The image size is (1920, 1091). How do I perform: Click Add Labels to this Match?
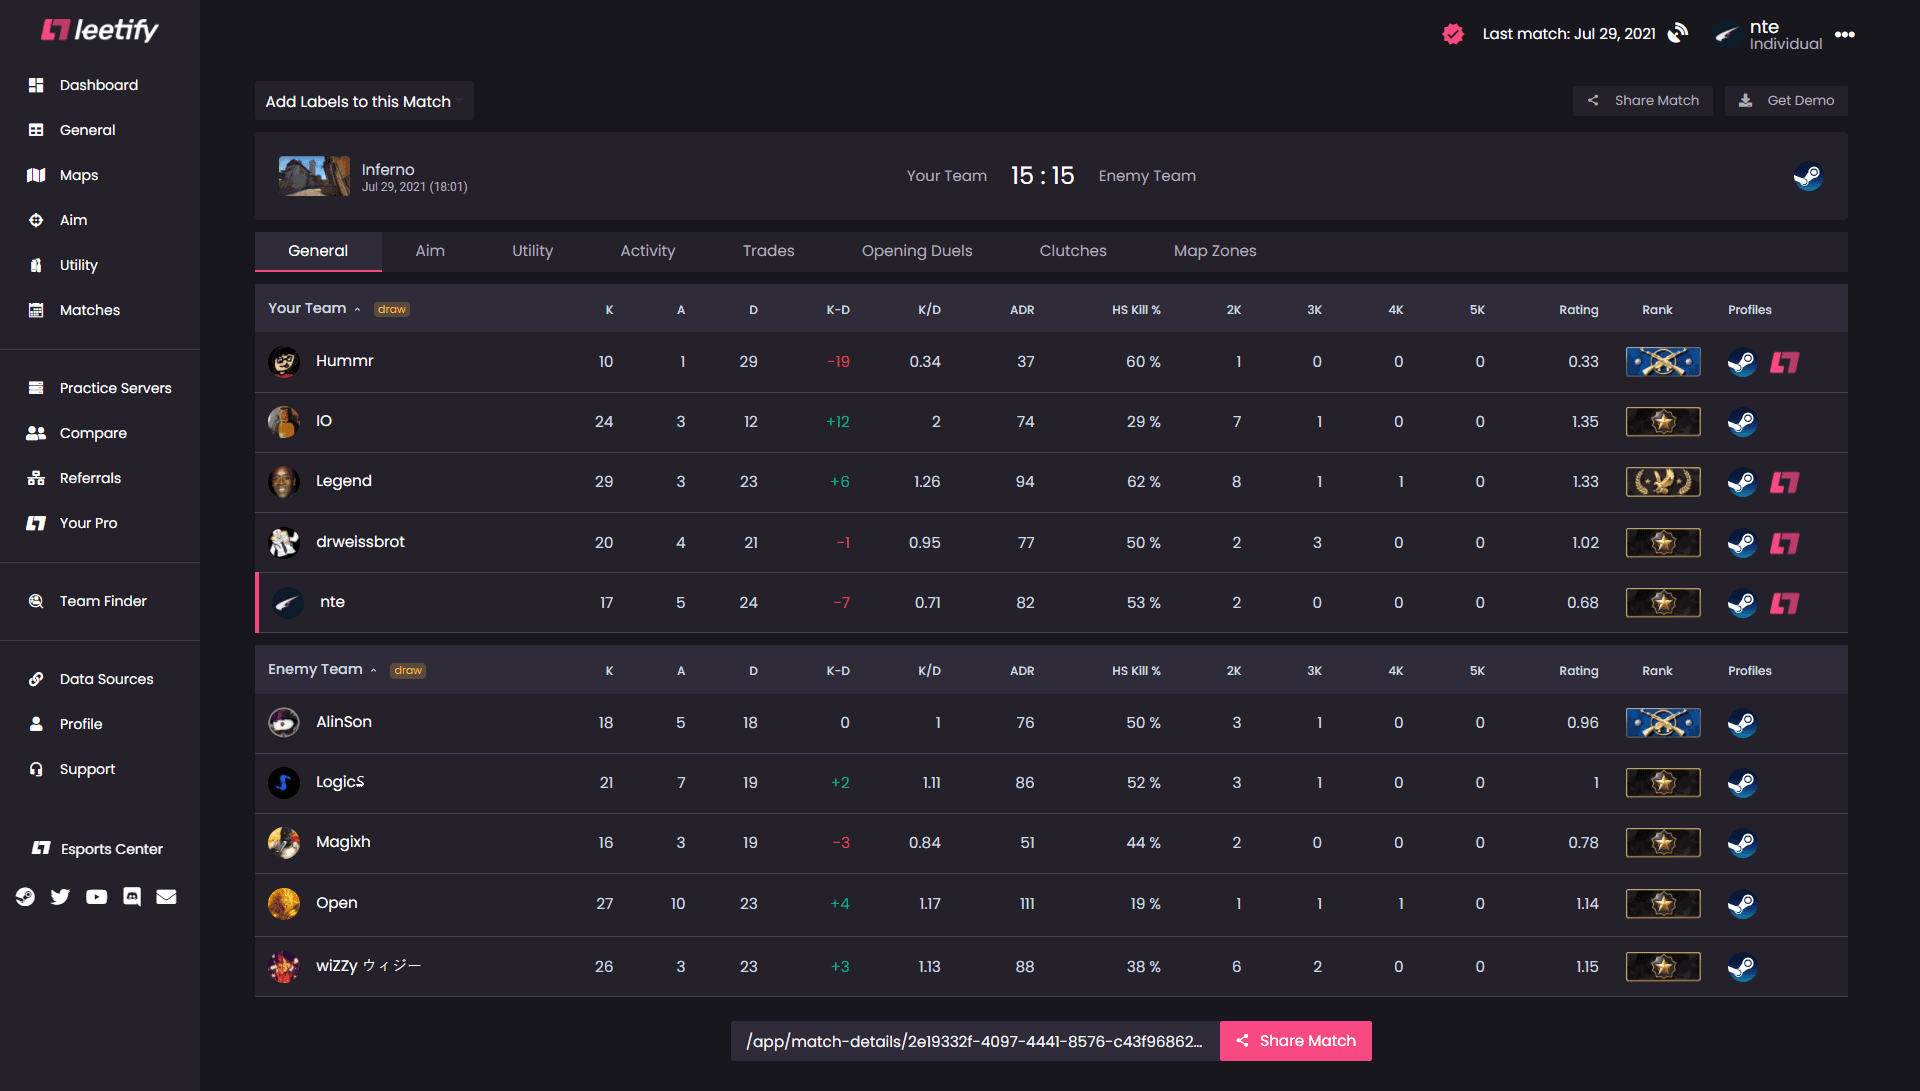pos(363,101)
